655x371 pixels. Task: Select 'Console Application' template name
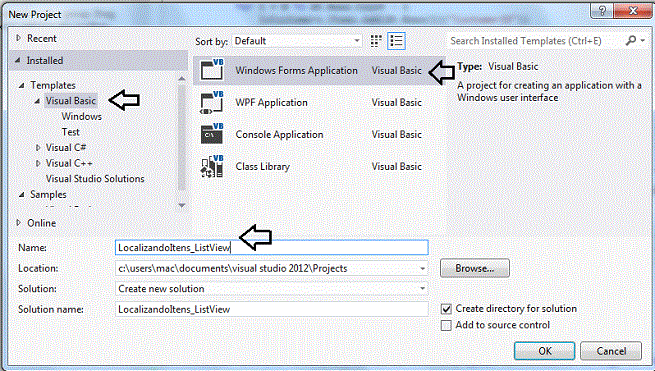[x=279, y=135]
